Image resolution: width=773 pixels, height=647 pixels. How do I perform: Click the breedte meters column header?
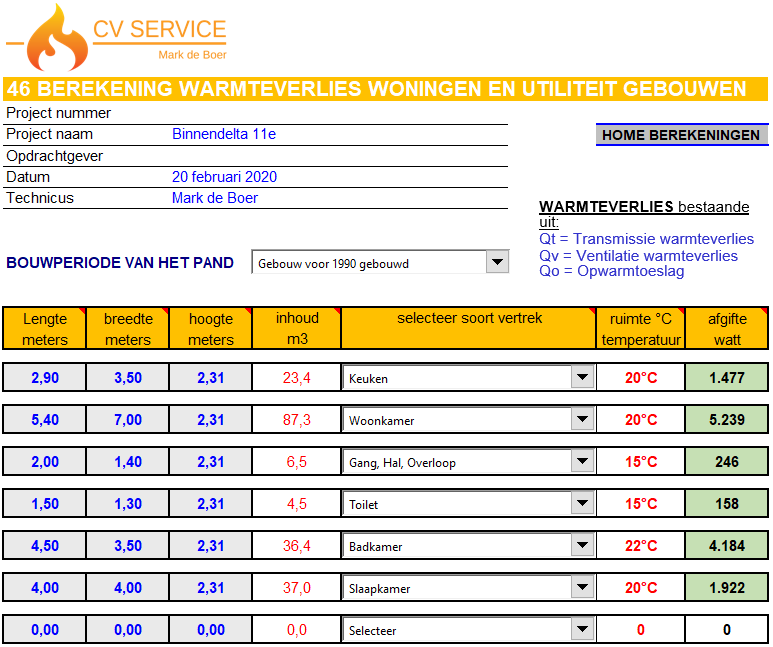(x=128, y=328)
